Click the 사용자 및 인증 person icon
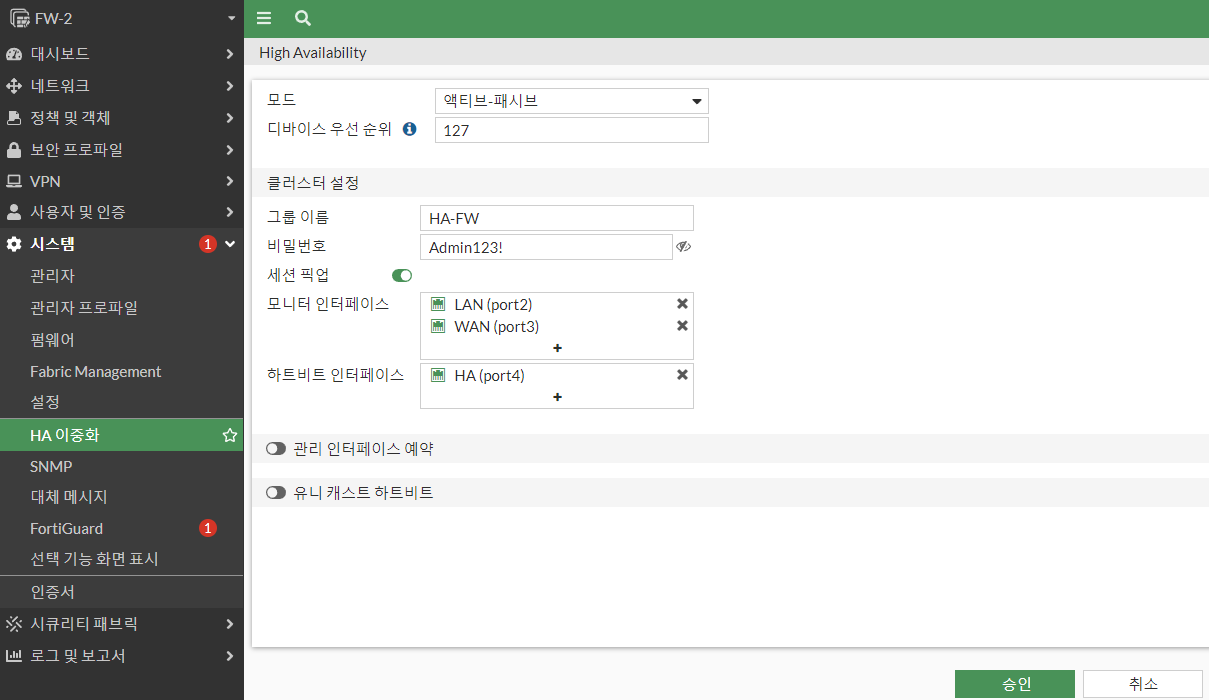Viewport: 1209px width, 700px height. click(x=14, y=212)
